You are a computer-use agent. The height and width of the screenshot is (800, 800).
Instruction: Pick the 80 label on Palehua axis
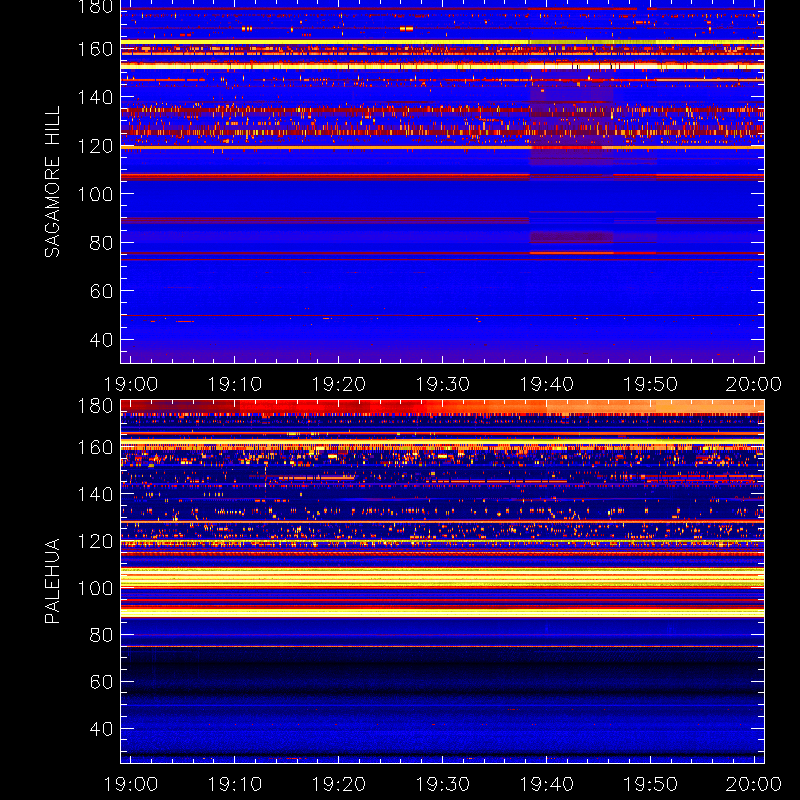[x=101, y=635]
